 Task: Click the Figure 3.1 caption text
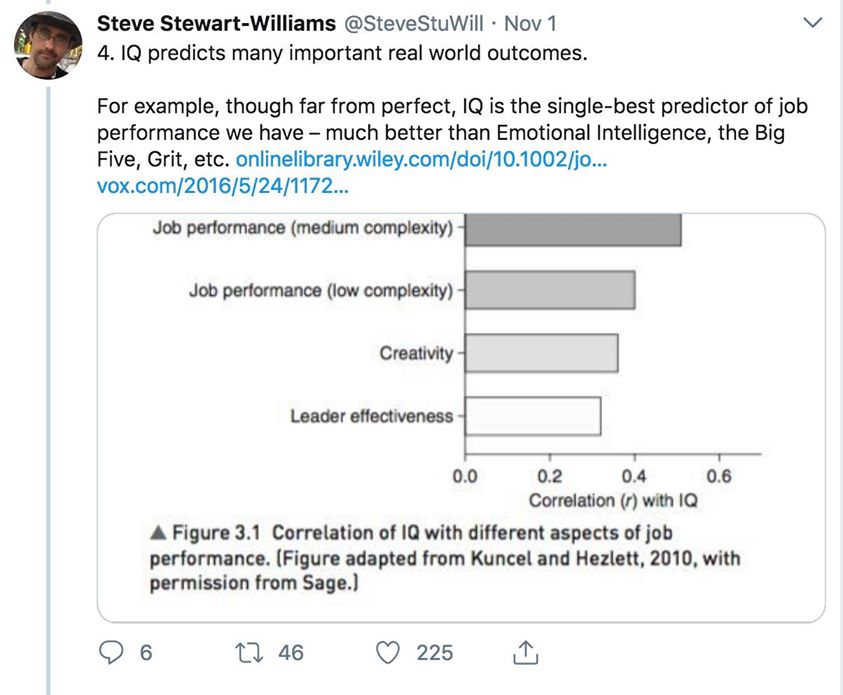(x=445, y=558)
